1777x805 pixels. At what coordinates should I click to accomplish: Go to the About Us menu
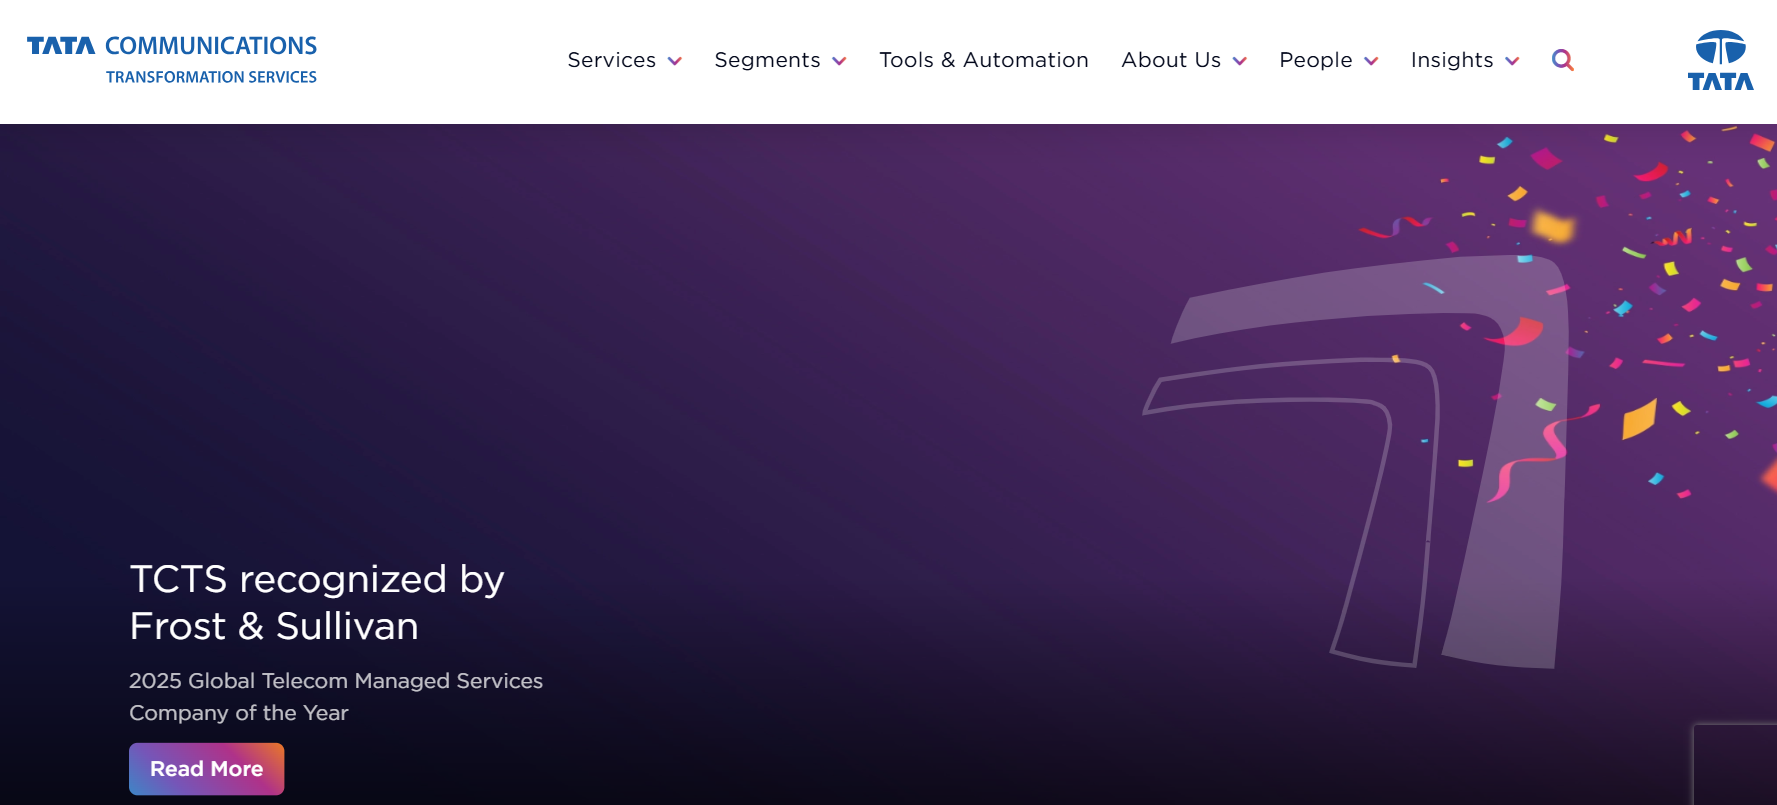[x=1170, y=60]
